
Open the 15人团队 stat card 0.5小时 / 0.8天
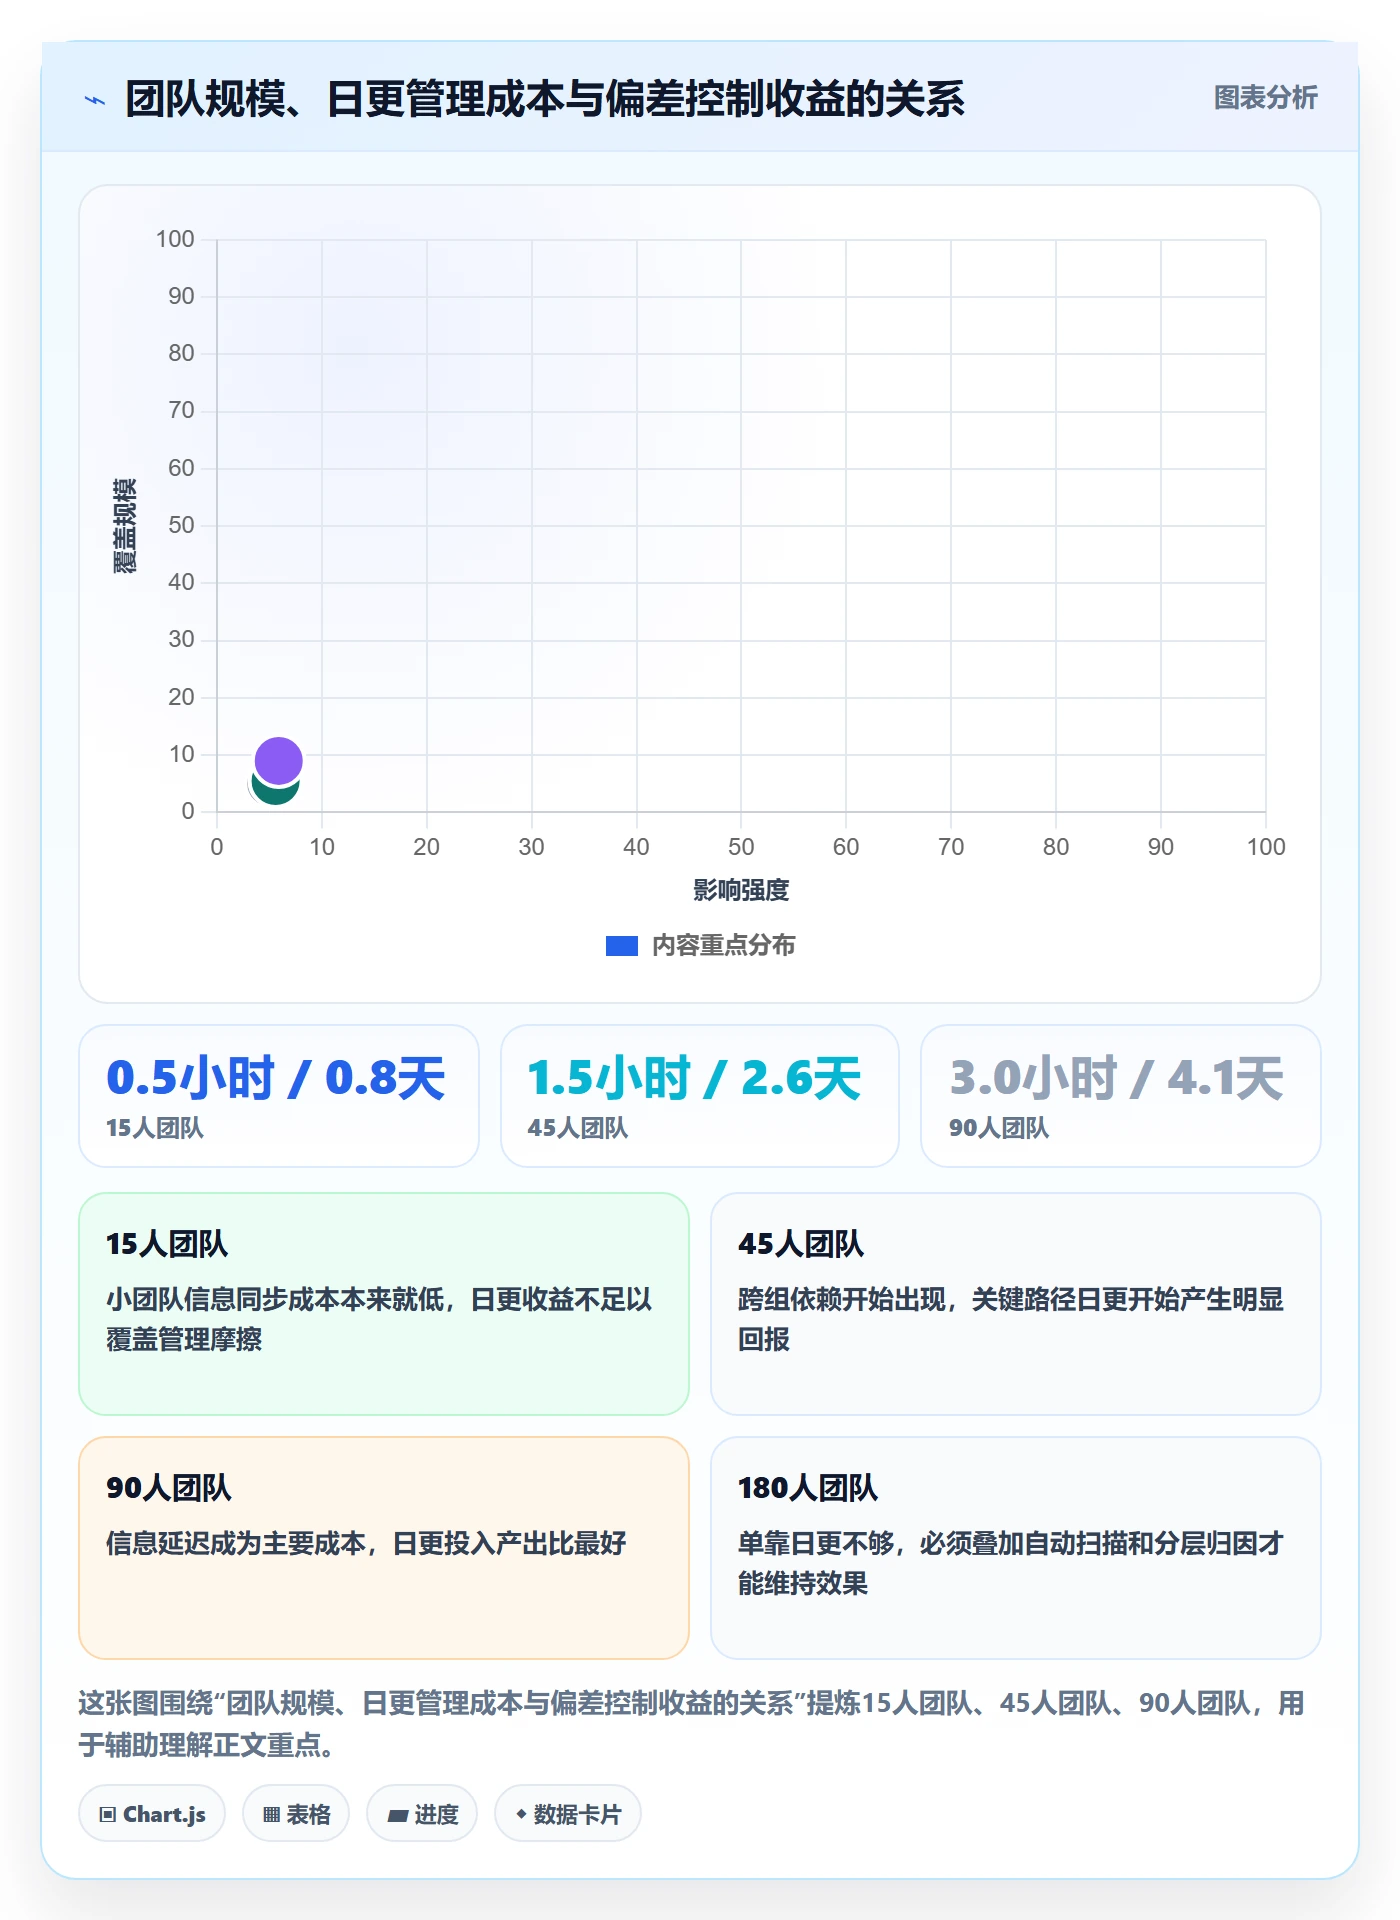[279, 1096]
